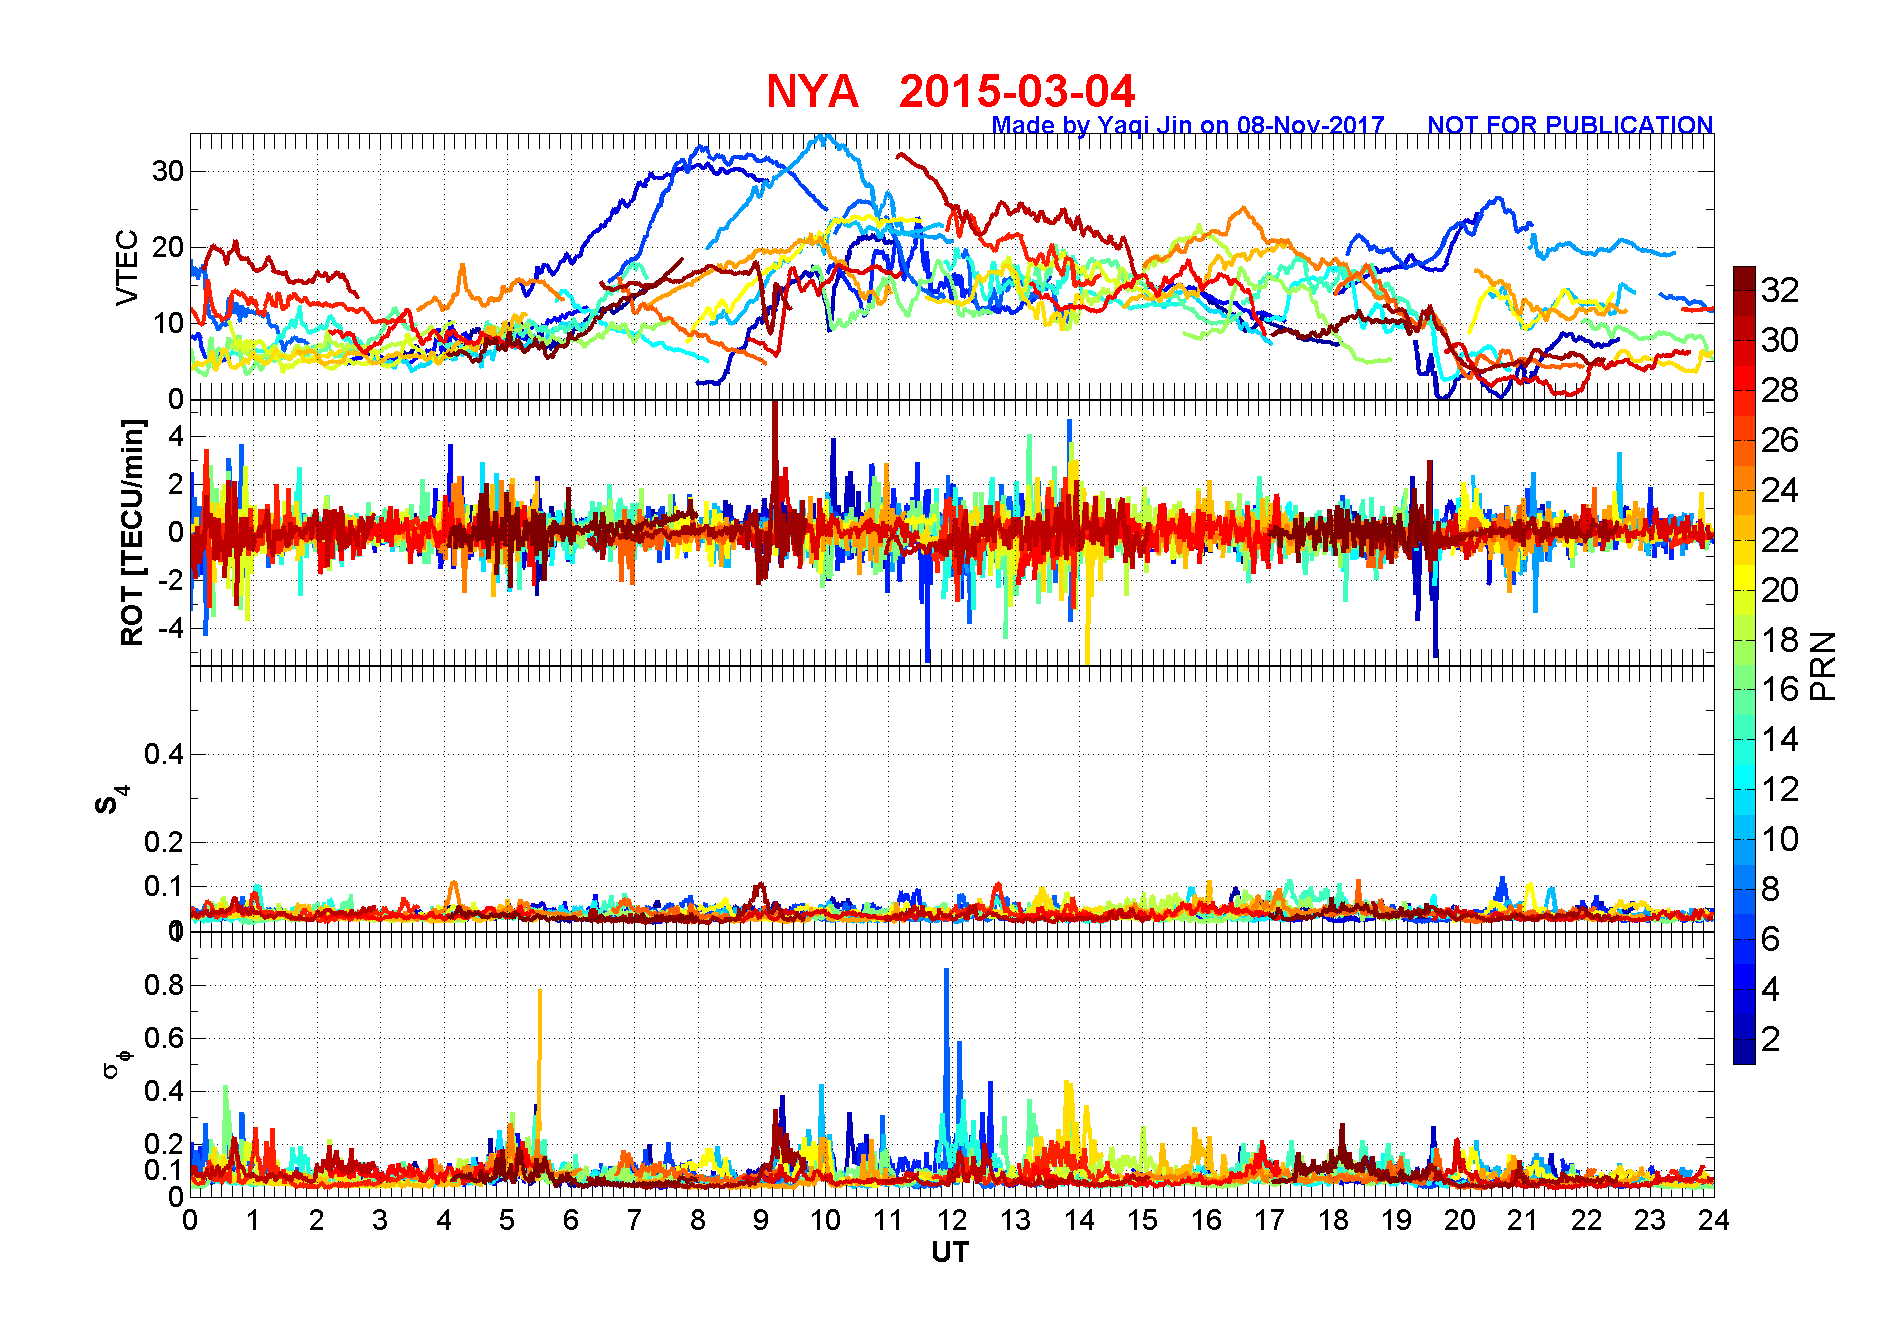Click the ROT tick label -4

(170, 628)
